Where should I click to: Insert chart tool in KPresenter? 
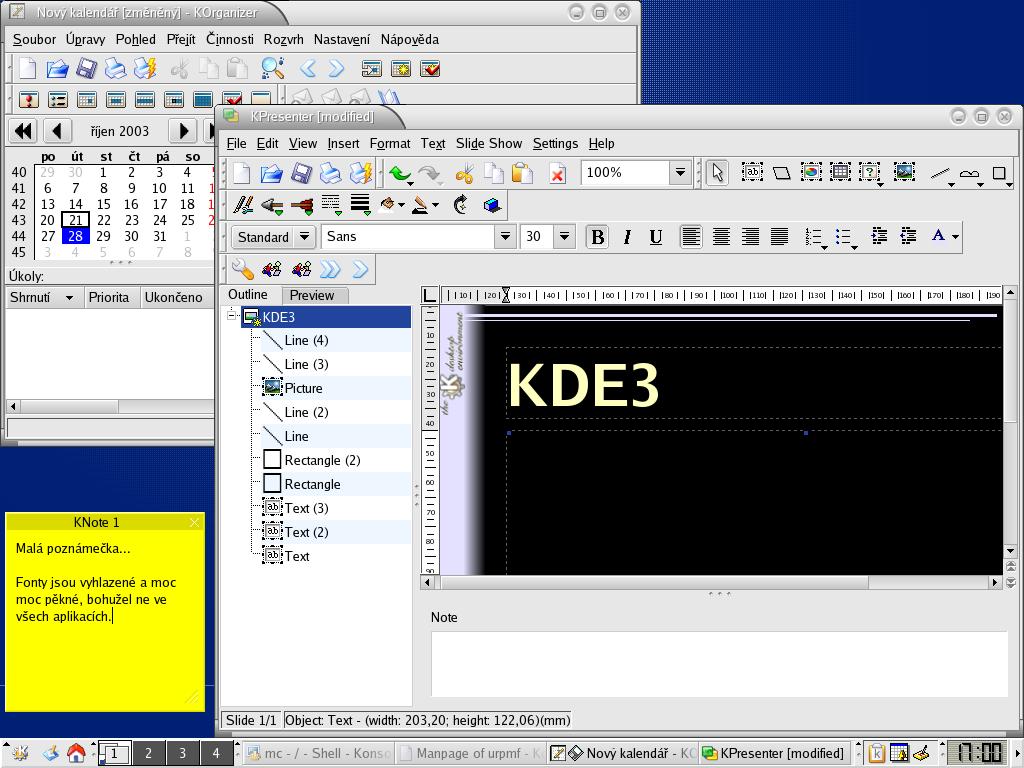tap(811, 172)
